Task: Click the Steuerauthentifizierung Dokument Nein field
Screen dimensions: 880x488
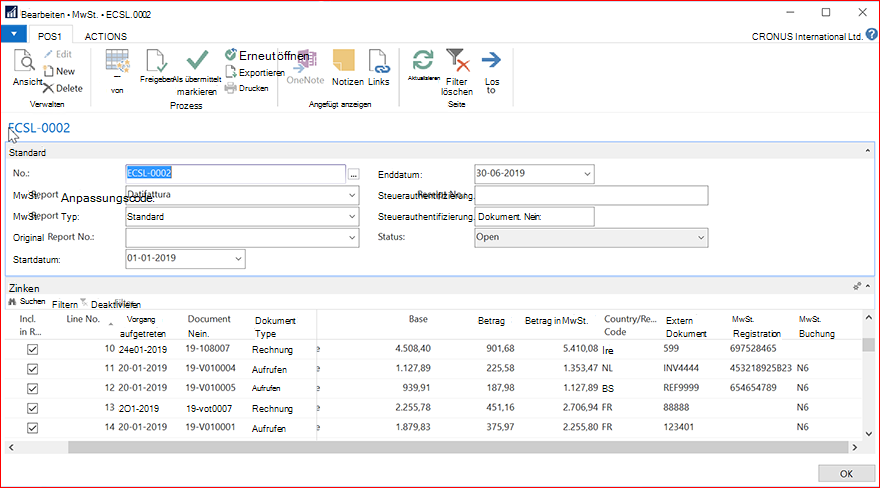Action: tap(534, 217)
